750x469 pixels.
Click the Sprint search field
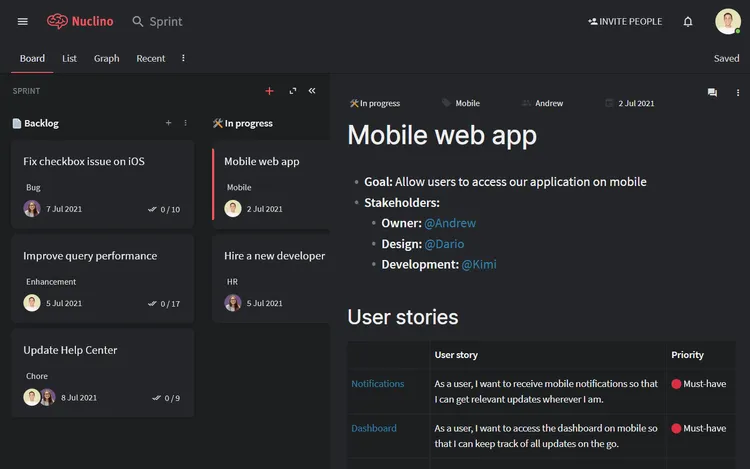click(166, 22)
